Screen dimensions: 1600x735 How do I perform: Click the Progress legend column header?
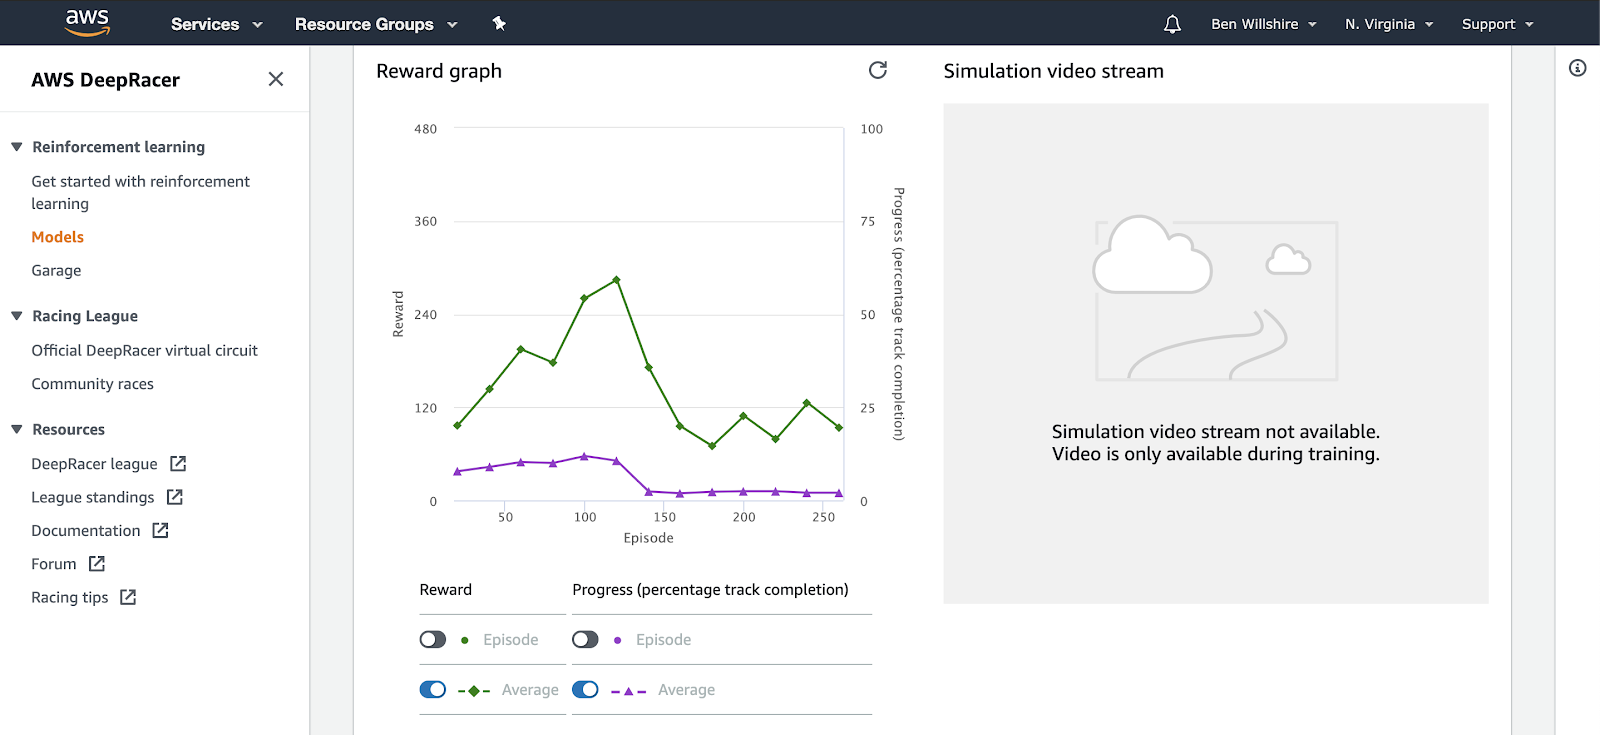[710, 590]
